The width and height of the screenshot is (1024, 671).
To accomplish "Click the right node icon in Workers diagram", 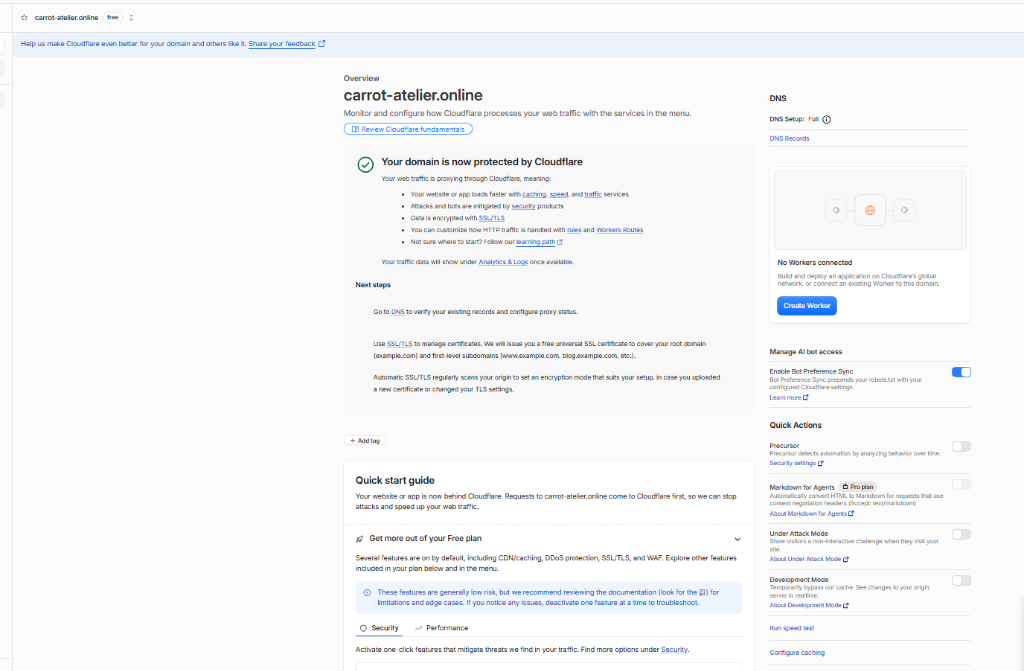I will click(904, 210).
